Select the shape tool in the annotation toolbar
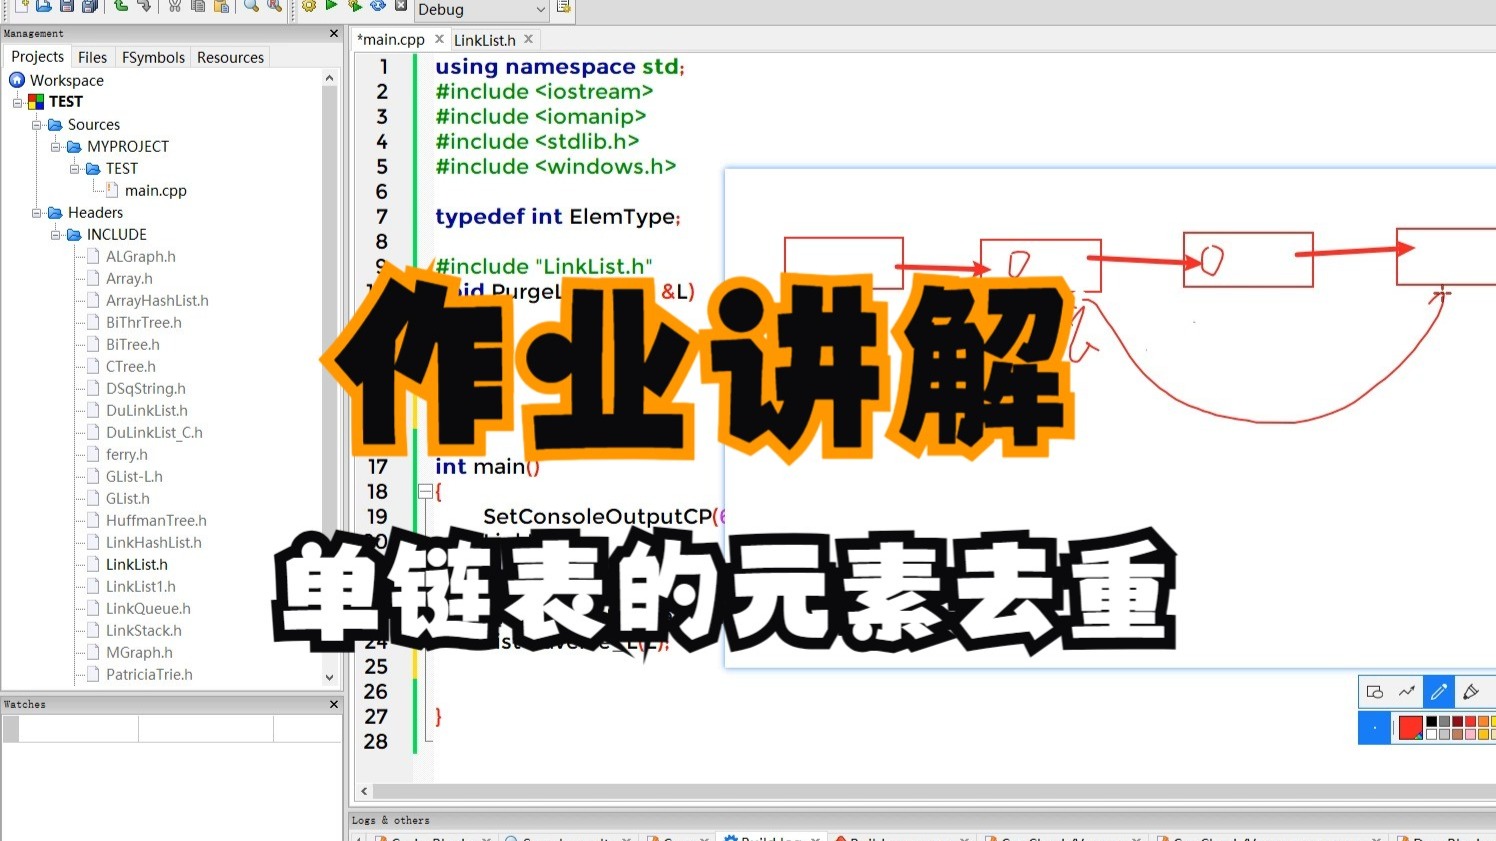Viewport: 1496px width, 841px height. (x=1377, y=691)
